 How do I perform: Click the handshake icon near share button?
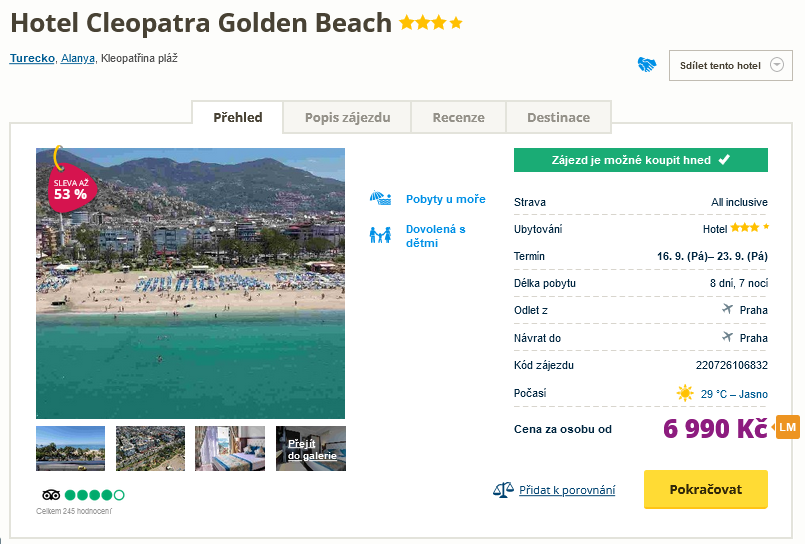pyautogui.click(x=647, y=65)
